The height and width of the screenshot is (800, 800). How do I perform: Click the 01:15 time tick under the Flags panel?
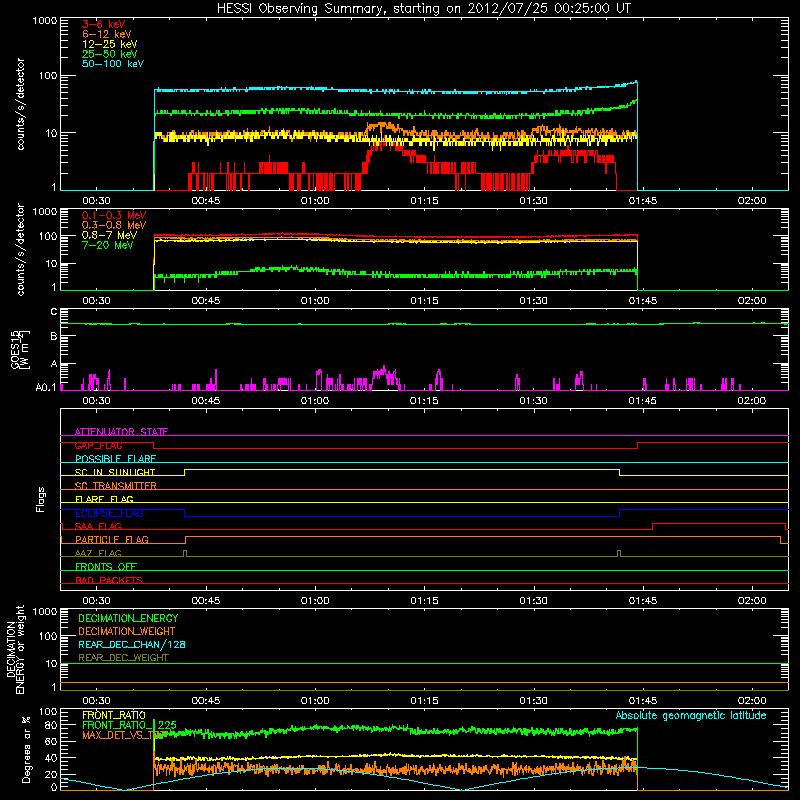[424, 601]
